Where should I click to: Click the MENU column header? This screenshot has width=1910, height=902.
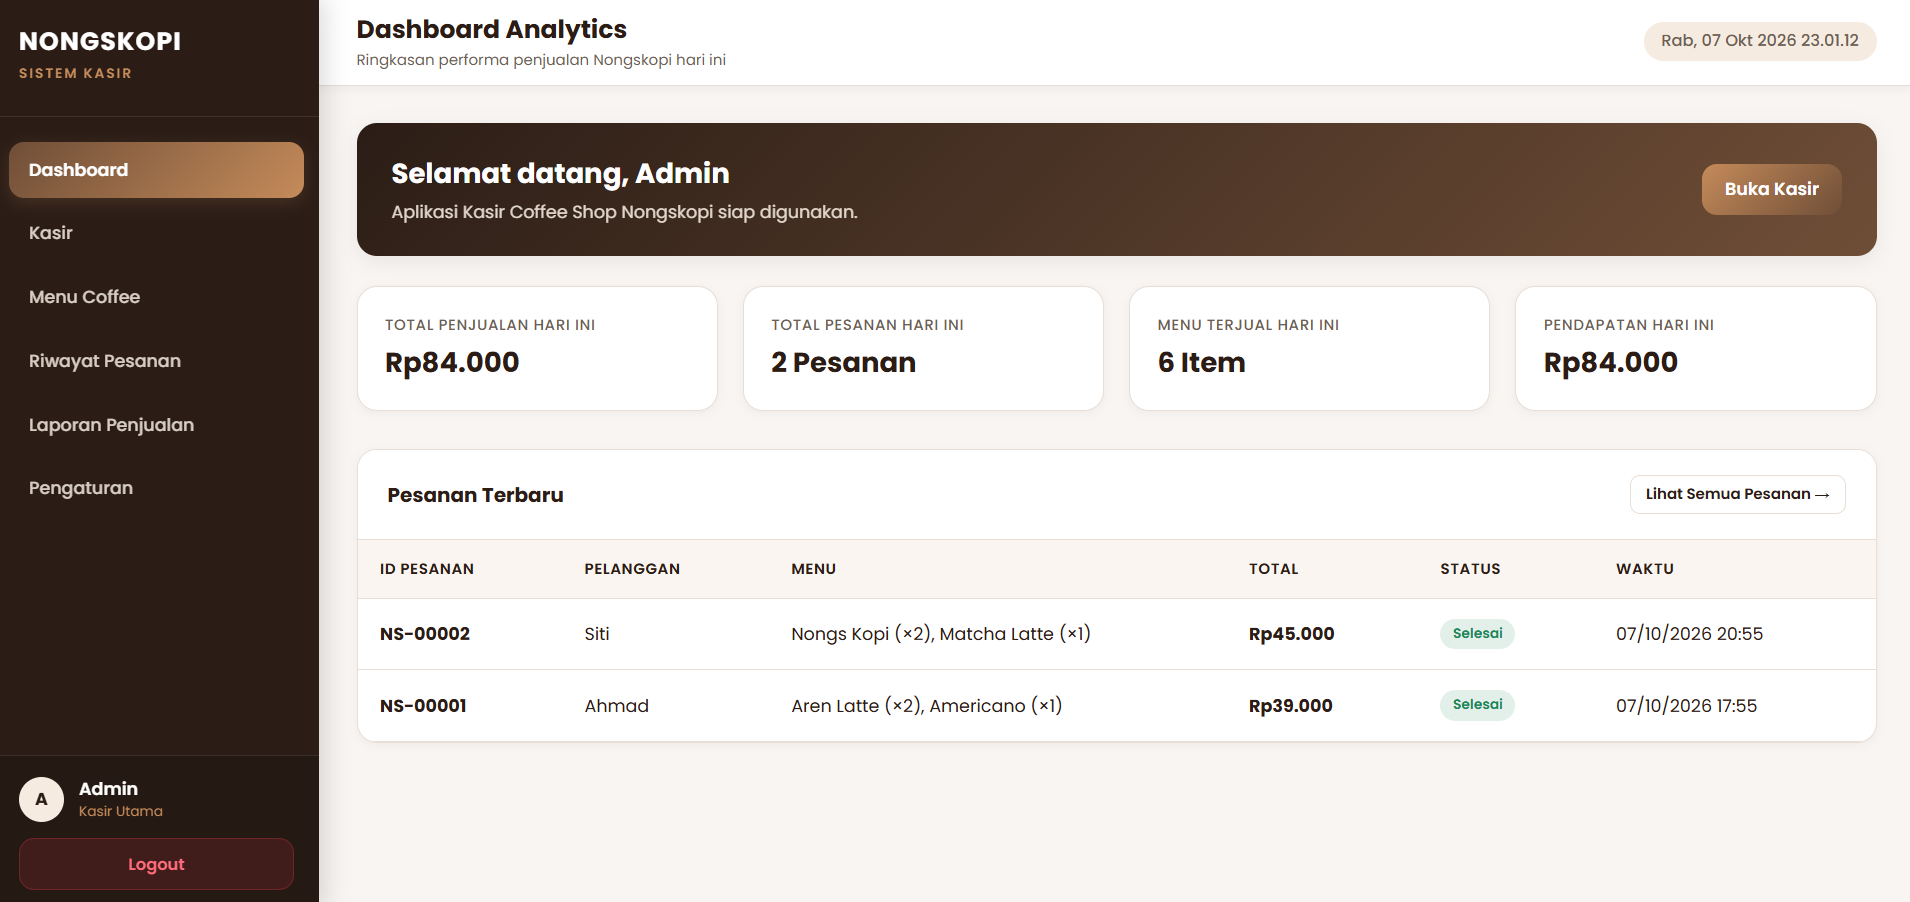(x=814, y=569)
